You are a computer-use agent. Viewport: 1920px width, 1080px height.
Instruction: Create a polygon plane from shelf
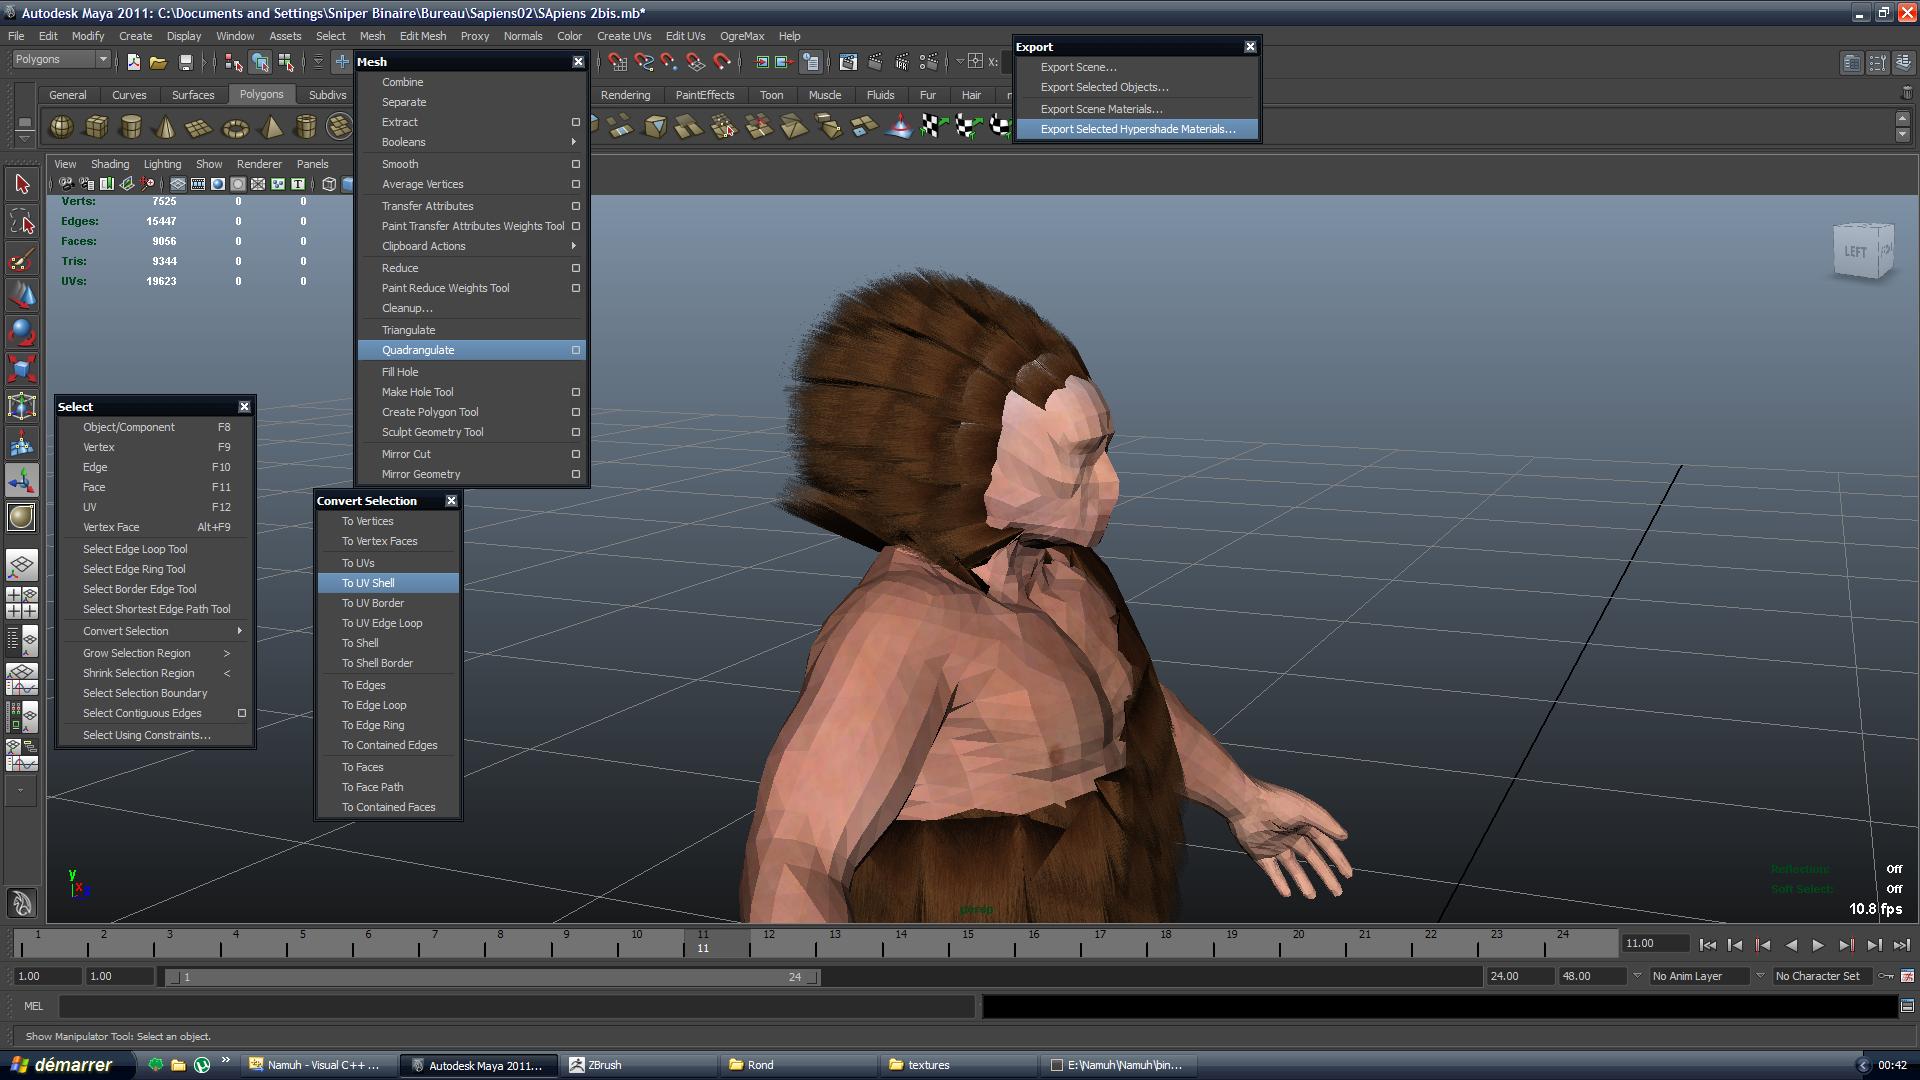click(x=200, y=127)
